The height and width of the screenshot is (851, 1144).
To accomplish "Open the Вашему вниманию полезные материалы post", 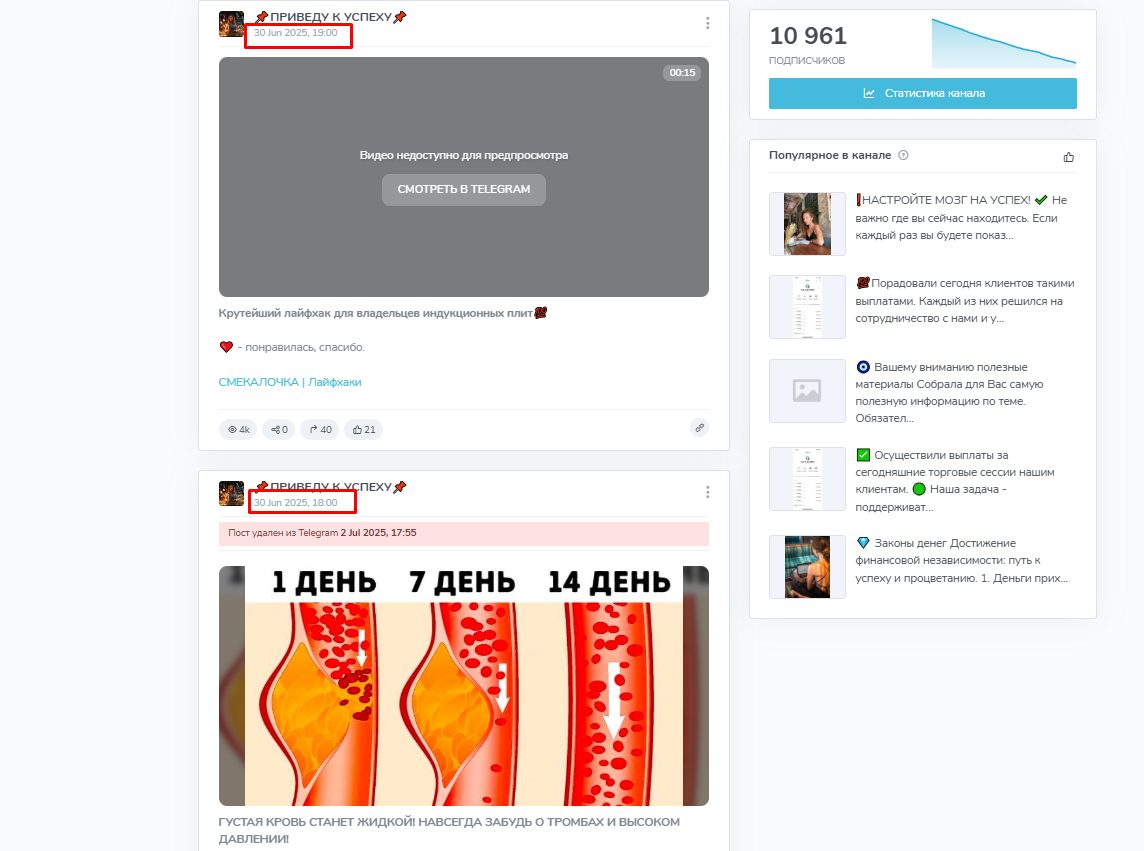I will tap(950, 392).
